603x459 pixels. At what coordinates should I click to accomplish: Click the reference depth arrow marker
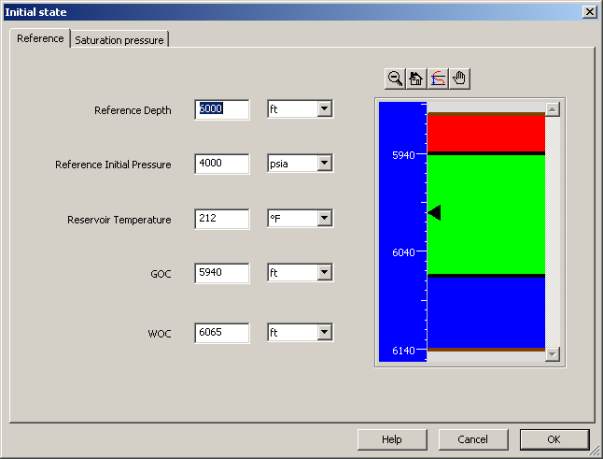434,212
